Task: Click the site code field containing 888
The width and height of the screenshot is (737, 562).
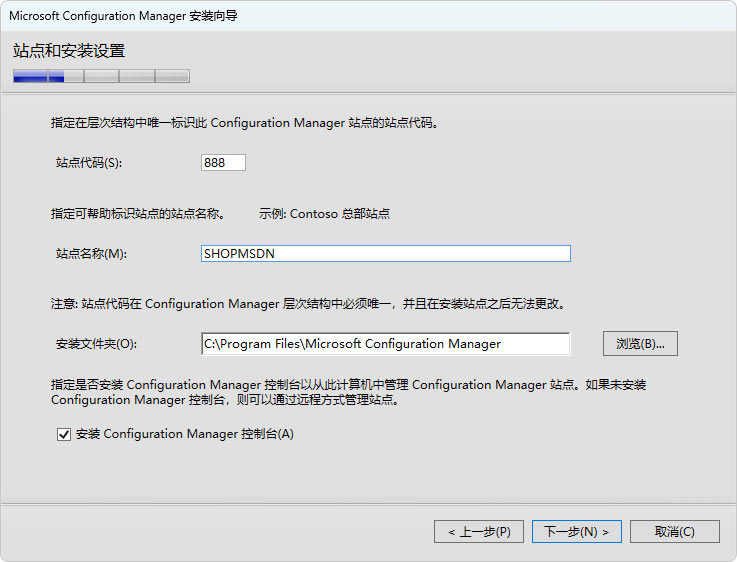Action: click(223, 163)
